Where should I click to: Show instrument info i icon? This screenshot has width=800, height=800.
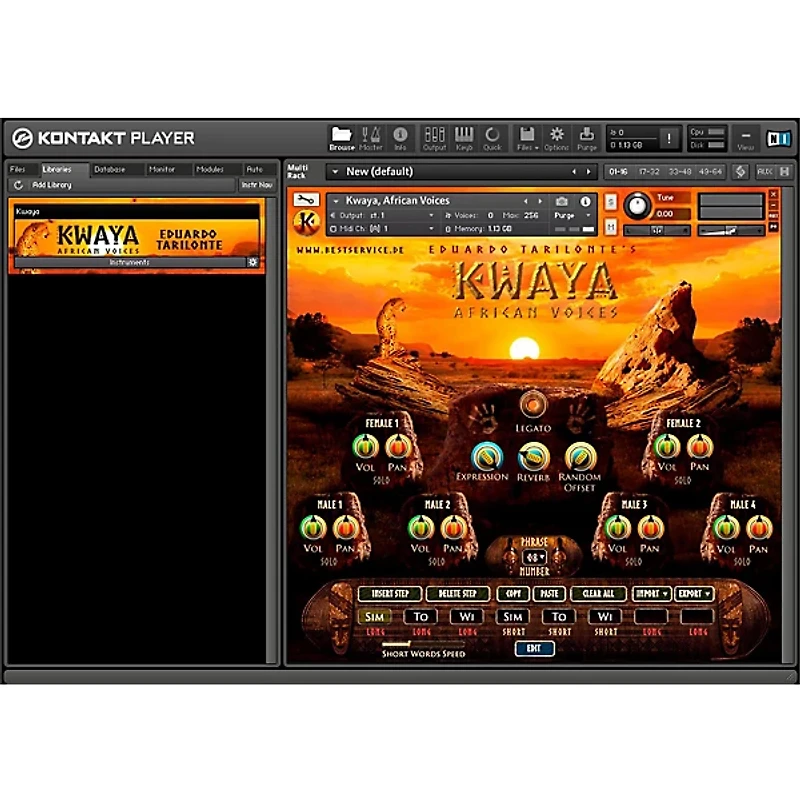point(585,202)
